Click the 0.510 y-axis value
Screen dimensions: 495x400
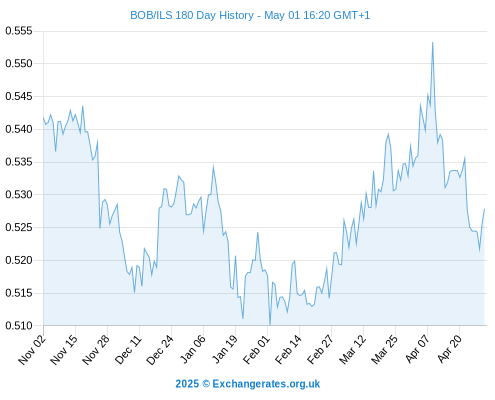pos(19,326)
